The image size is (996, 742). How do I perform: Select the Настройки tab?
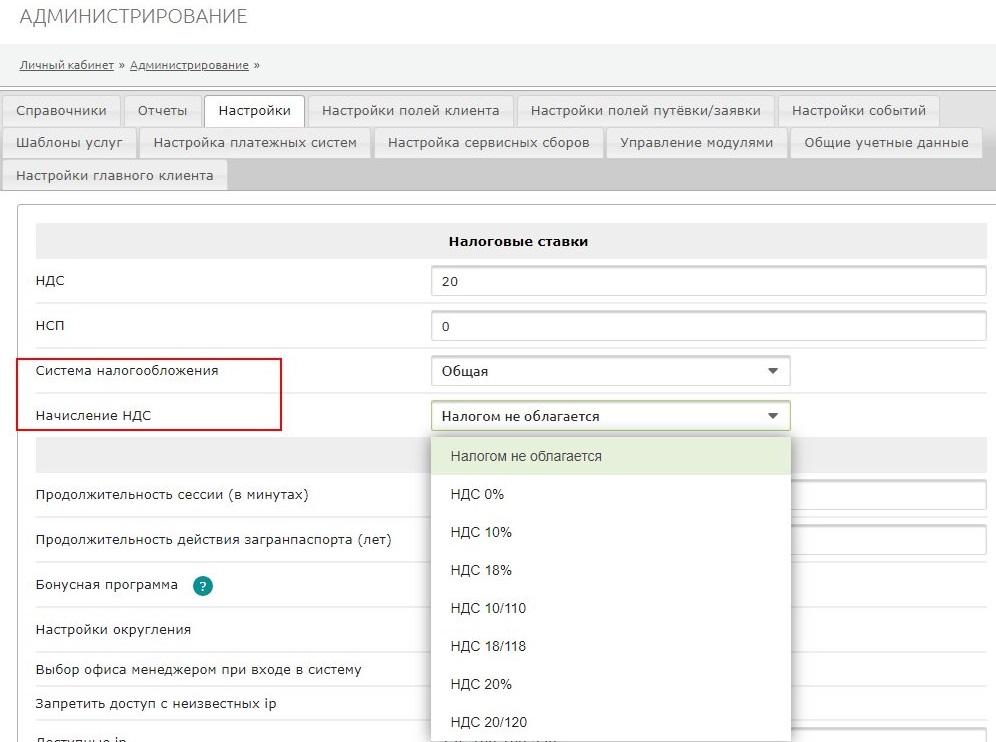click(x=254, y=111)
